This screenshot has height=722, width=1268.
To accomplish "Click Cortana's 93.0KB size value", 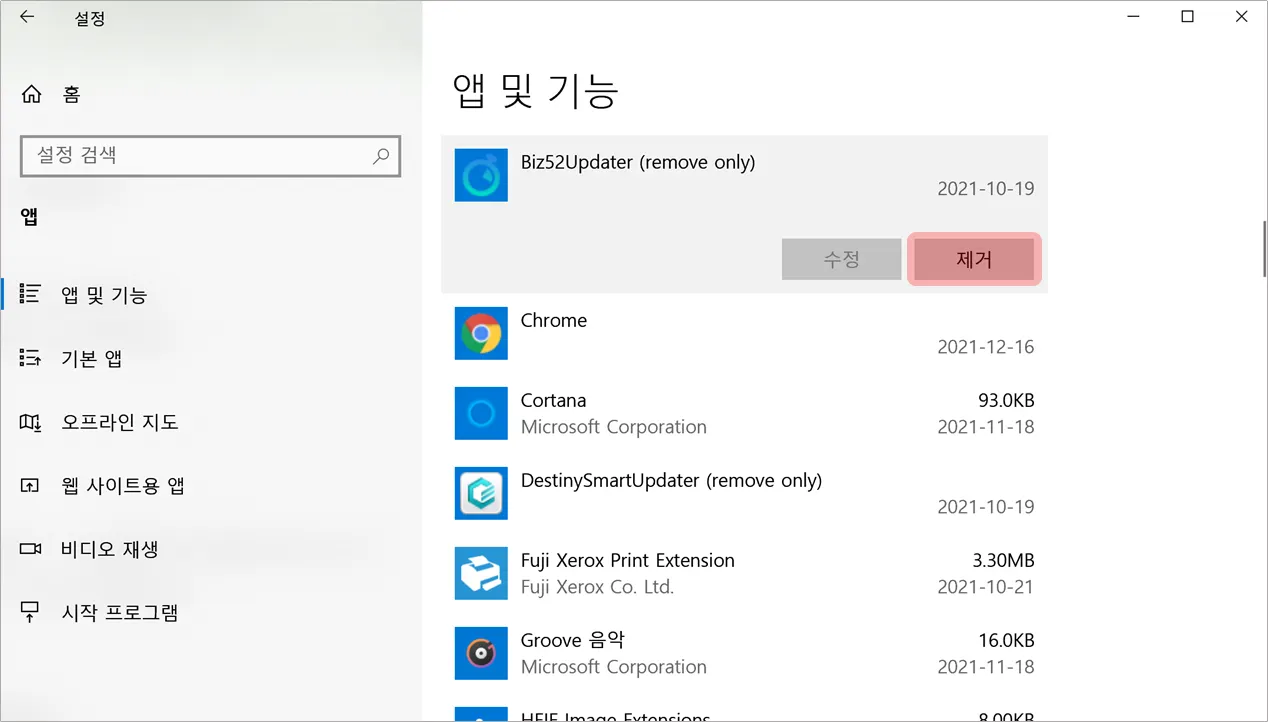I will (x=1006, y=400).
